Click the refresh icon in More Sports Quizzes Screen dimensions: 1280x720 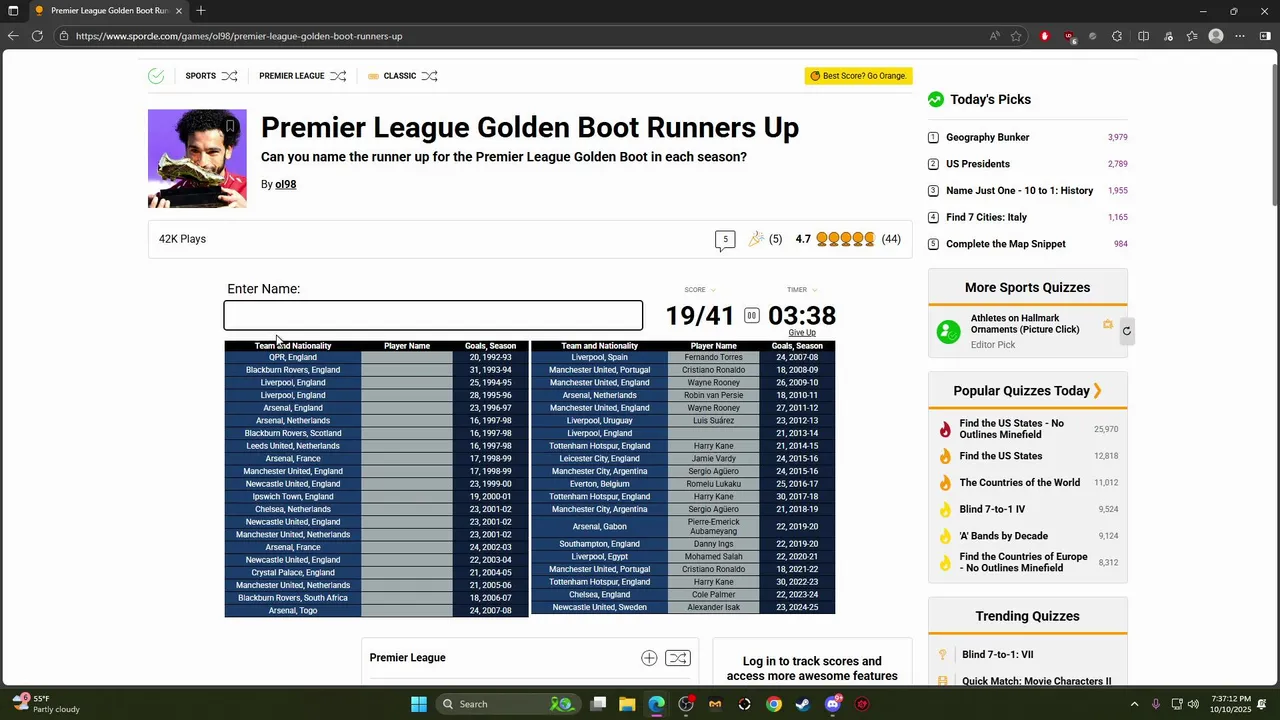(1126, 331)
